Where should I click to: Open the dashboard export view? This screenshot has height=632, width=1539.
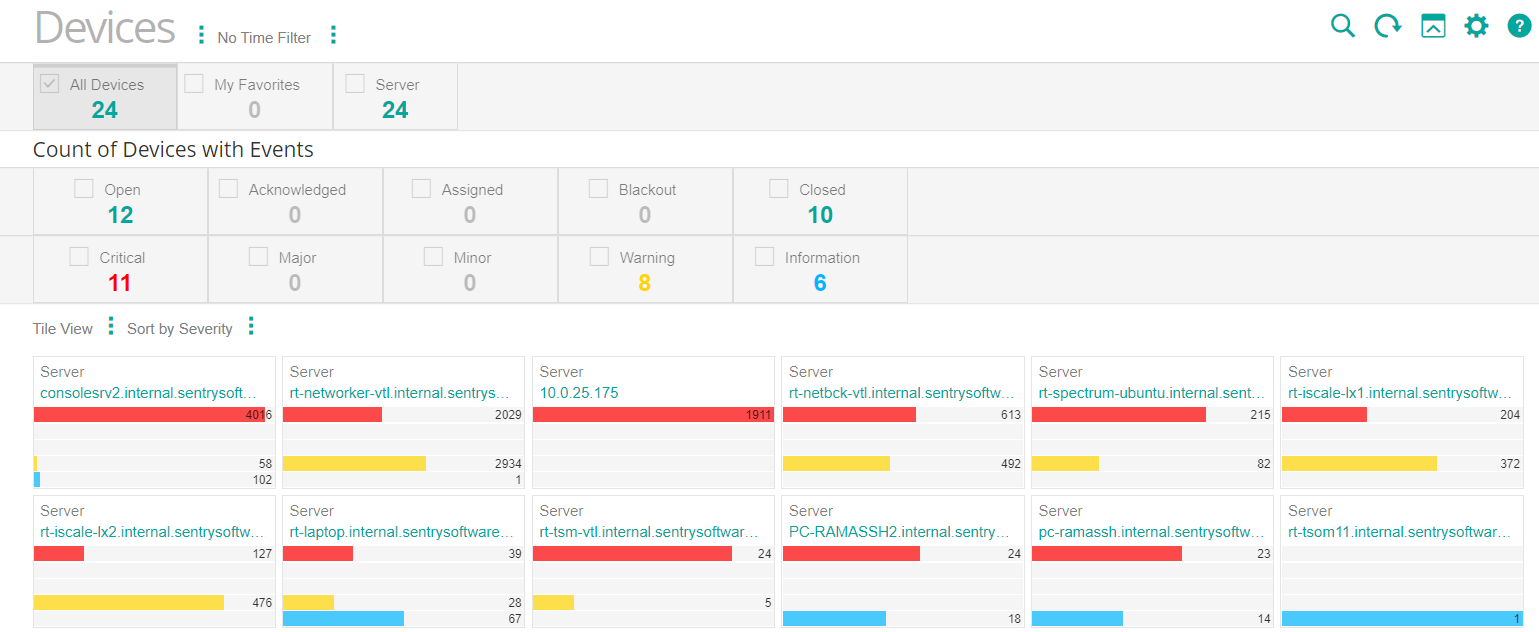[1433, 26]
